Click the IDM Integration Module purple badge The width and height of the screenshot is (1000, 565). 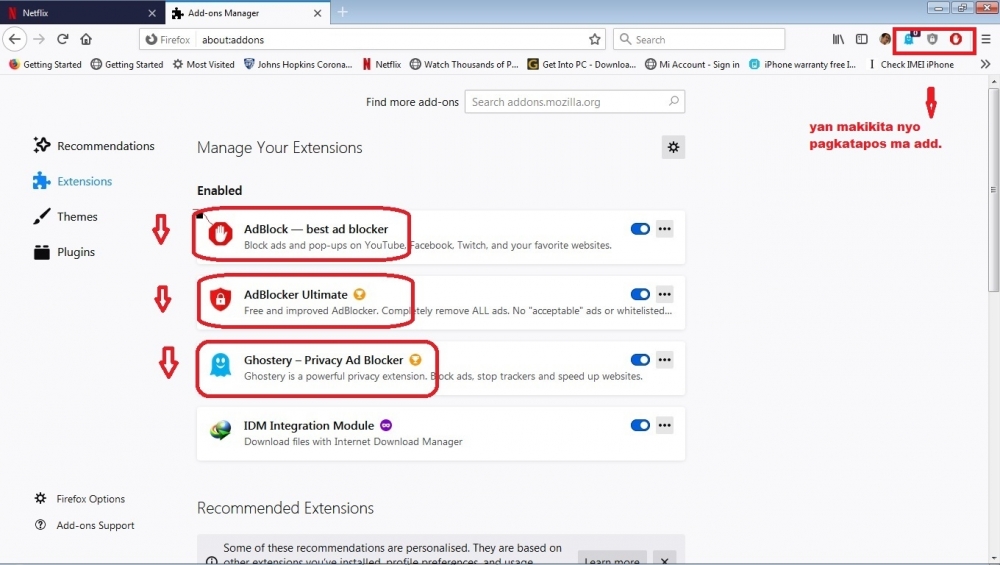tap(386, 425)
